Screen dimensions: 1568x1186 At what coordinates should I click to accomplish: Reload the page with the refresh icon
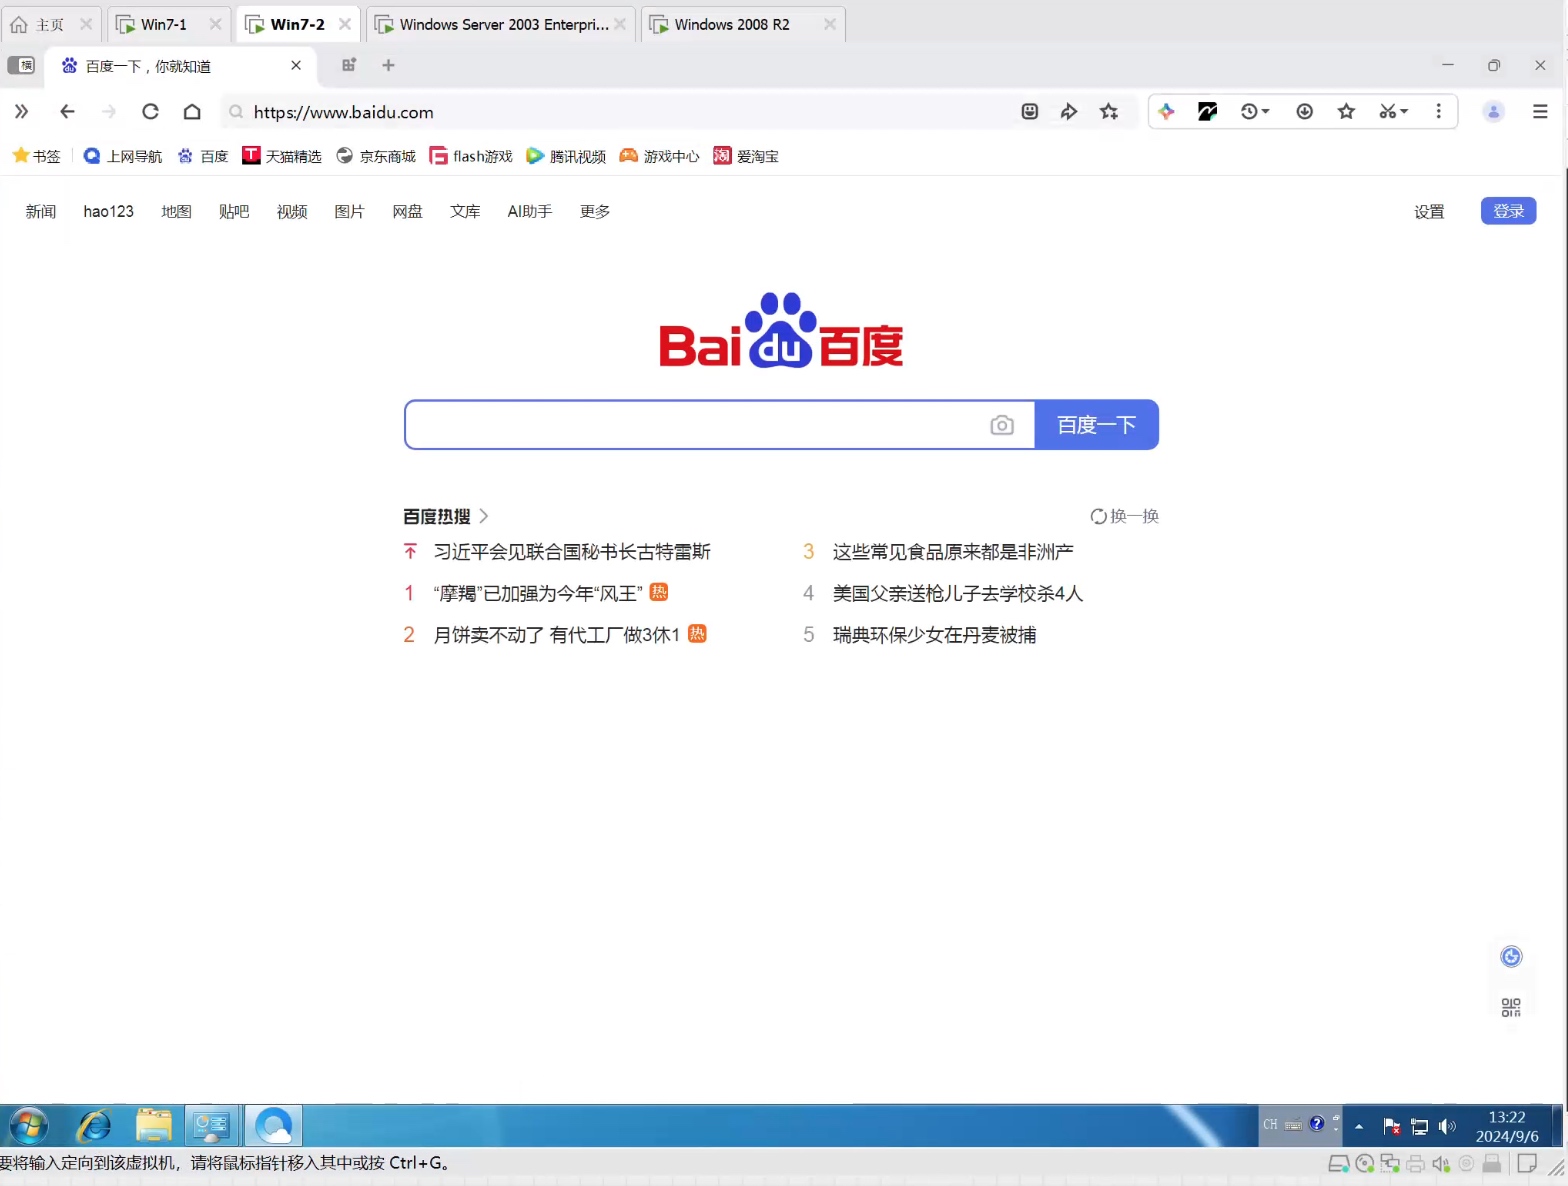pyautogui.click(x=150, y=112)
